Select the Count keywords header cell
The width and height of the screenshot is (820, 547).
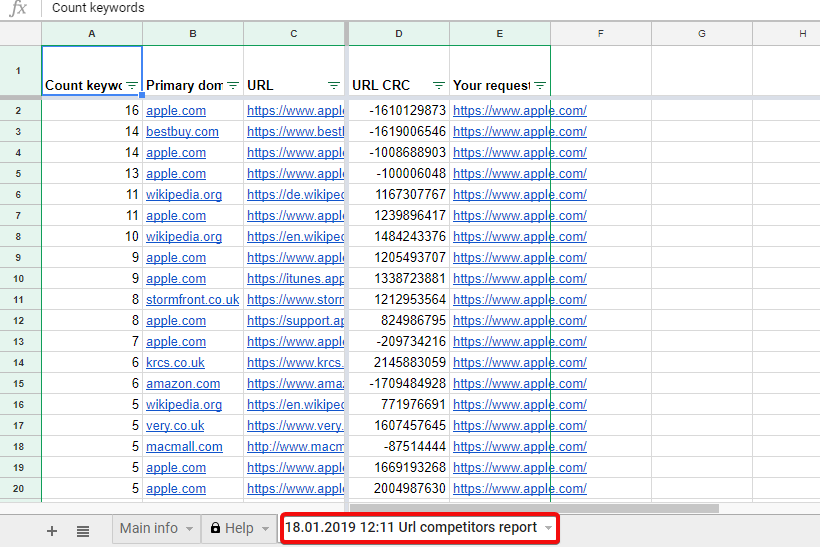point(92,71)
